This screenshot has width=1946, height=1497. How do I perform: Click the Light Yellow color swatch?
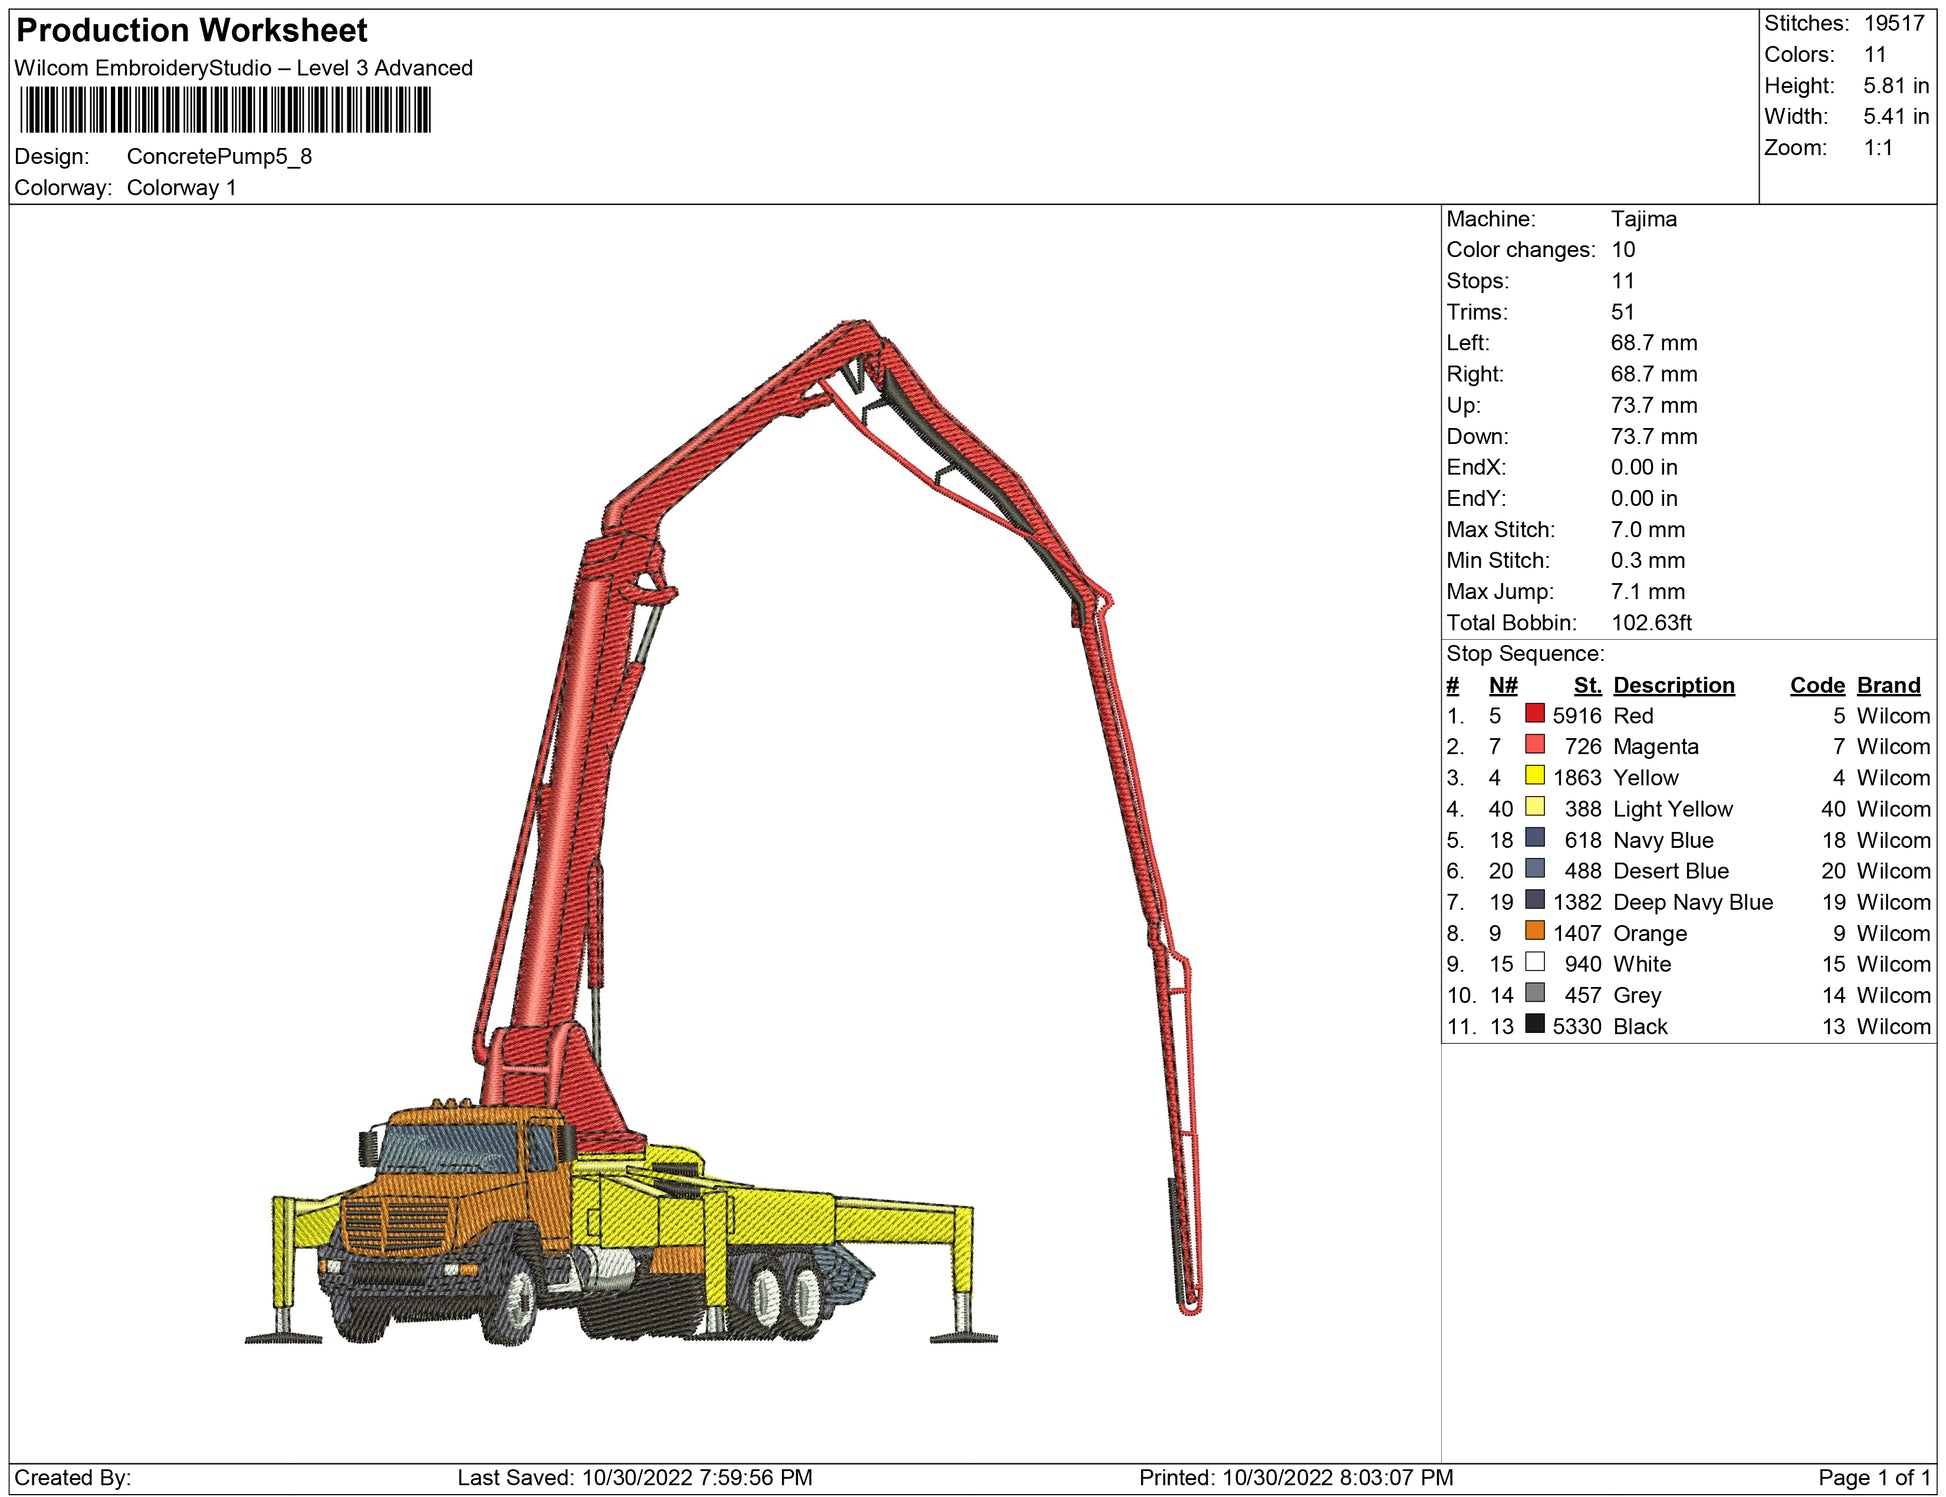point(1534,806)
